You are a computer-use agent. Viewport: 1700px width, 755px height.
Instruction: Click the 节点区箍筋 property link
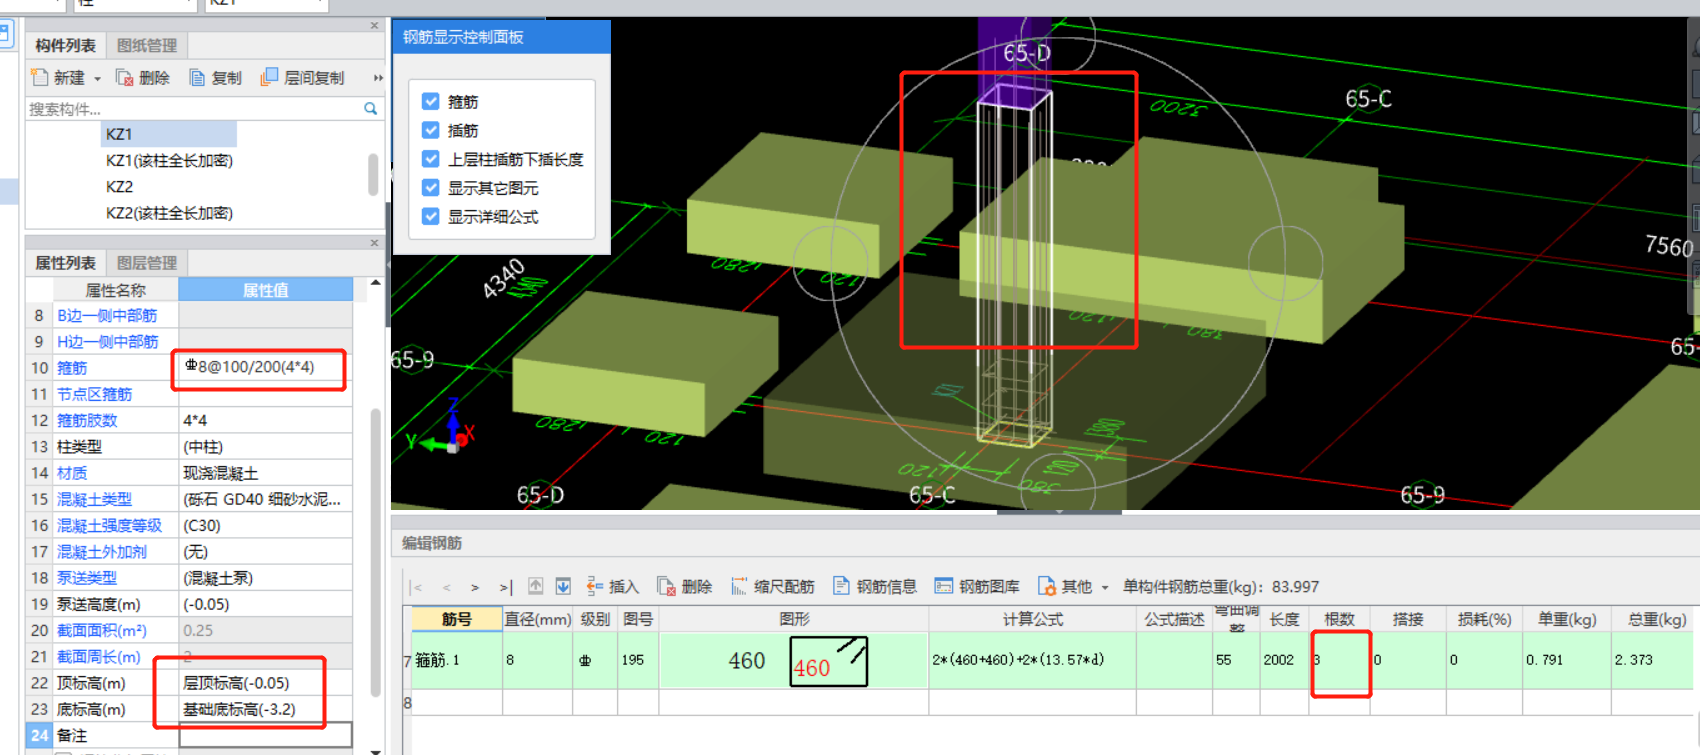coord(94,394)
